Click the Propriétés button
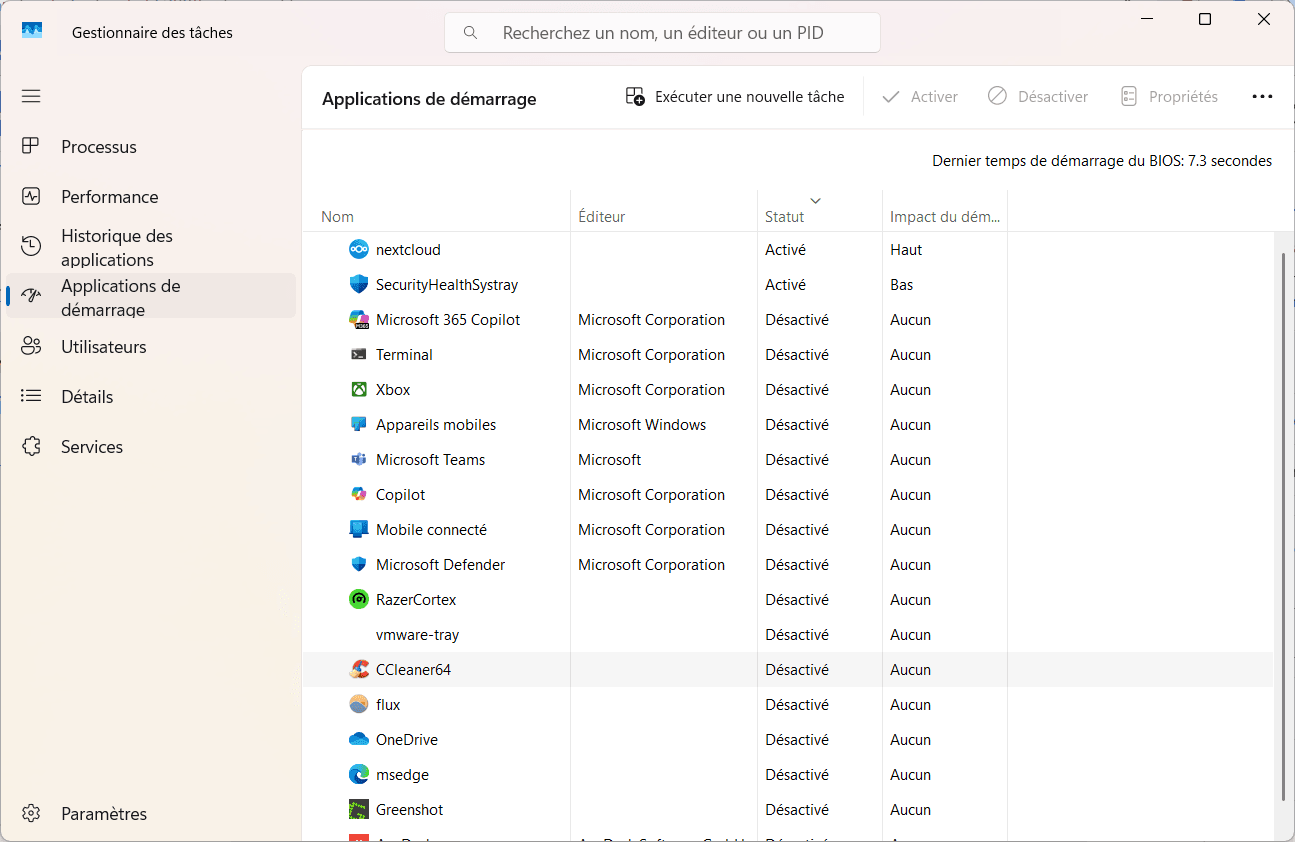 (x=1169, y=96)
